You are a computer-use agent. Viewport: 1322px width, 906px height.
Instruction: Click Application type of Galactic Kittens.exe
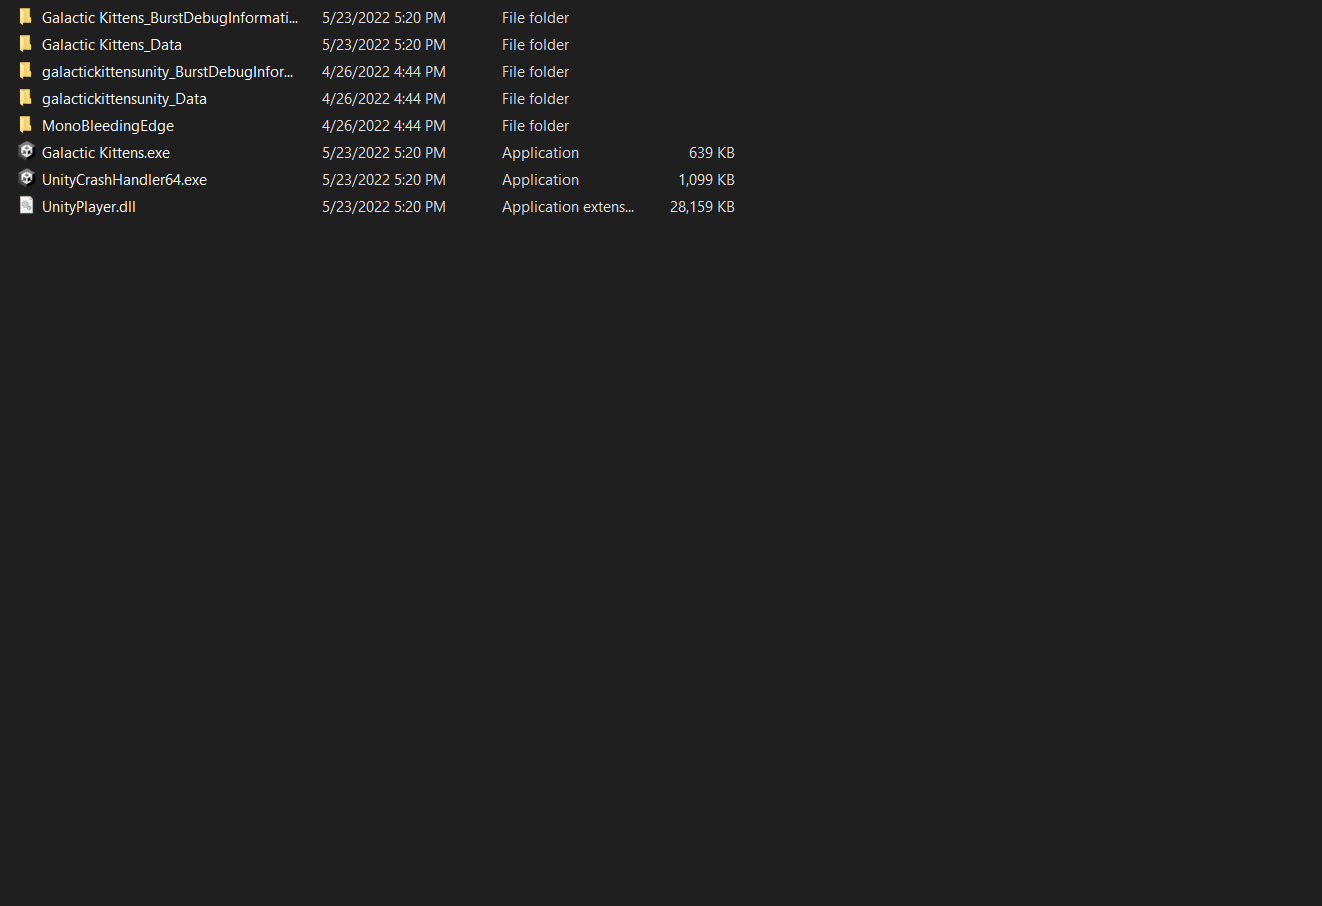point(541,153)
